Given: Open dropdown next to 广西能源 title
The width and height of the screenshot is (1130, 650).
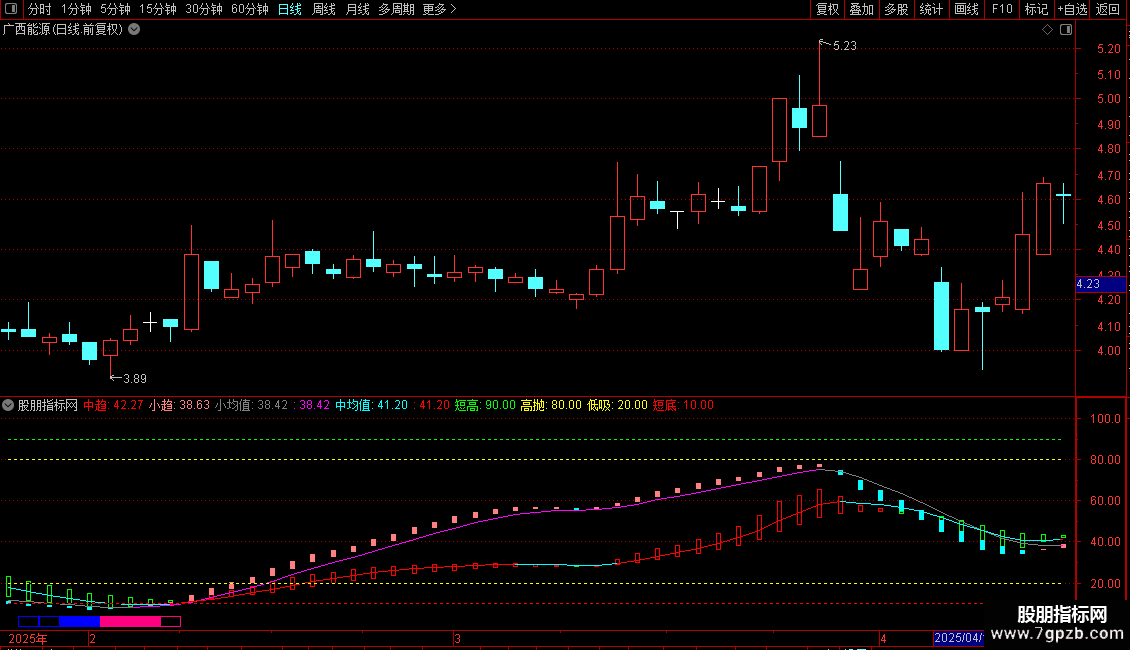Looking at the screenshot, I should pos(134,30).
